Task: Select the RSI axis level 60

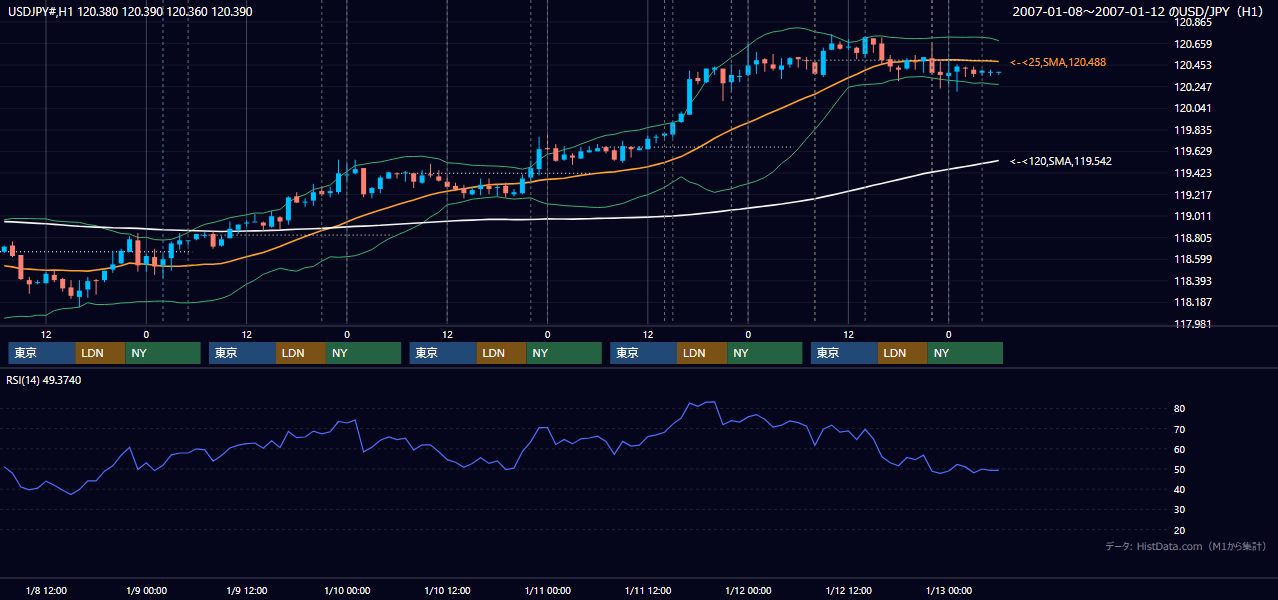Action: pos(1180,450)
